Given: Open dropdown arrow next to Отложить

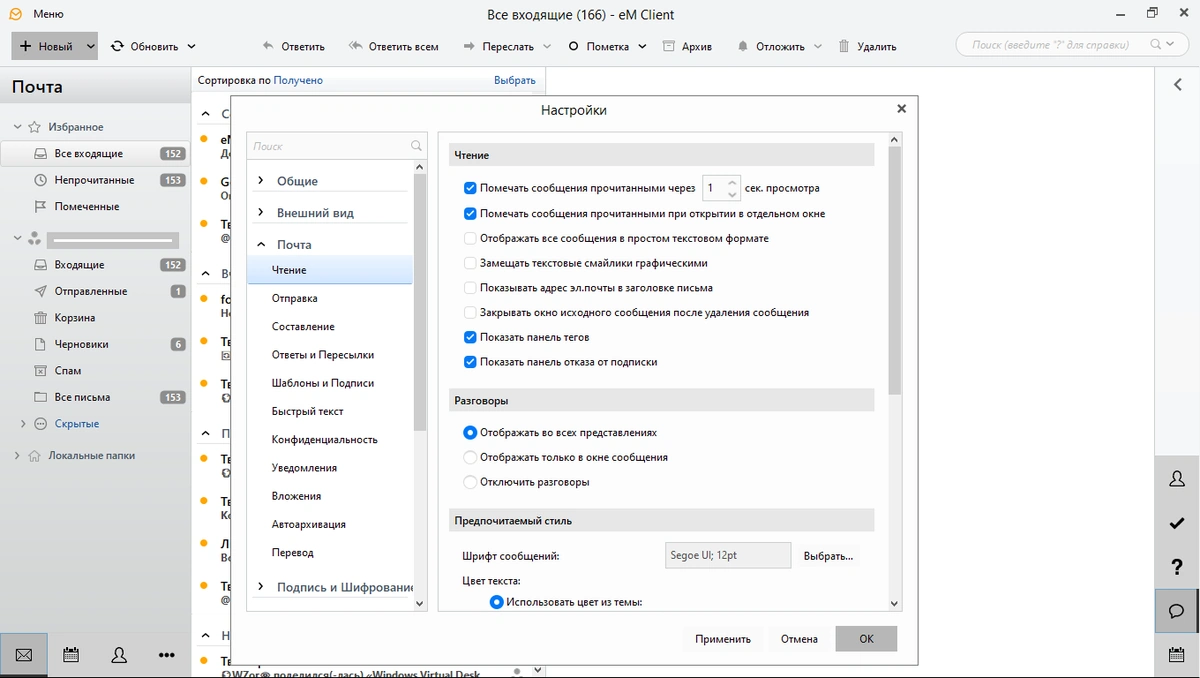Looking at the screenshot, I should click(818, 46).
